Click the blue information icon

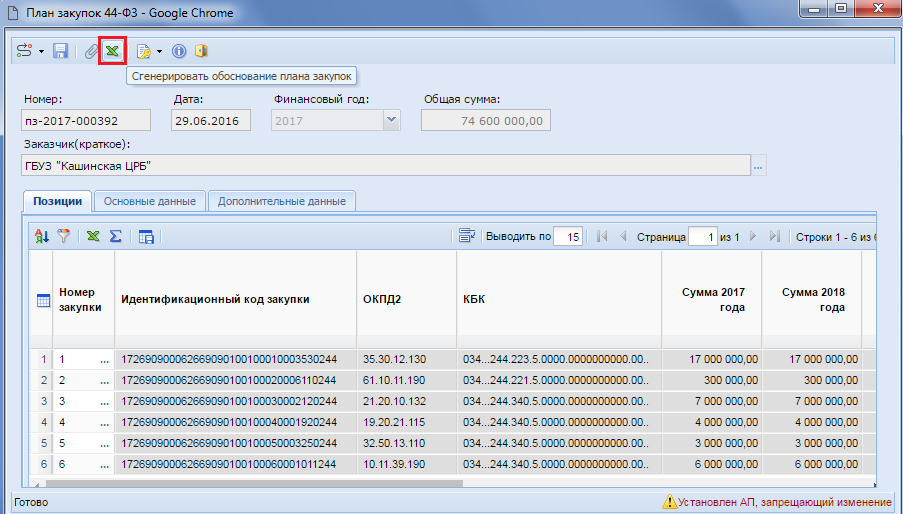coord(179,51)
